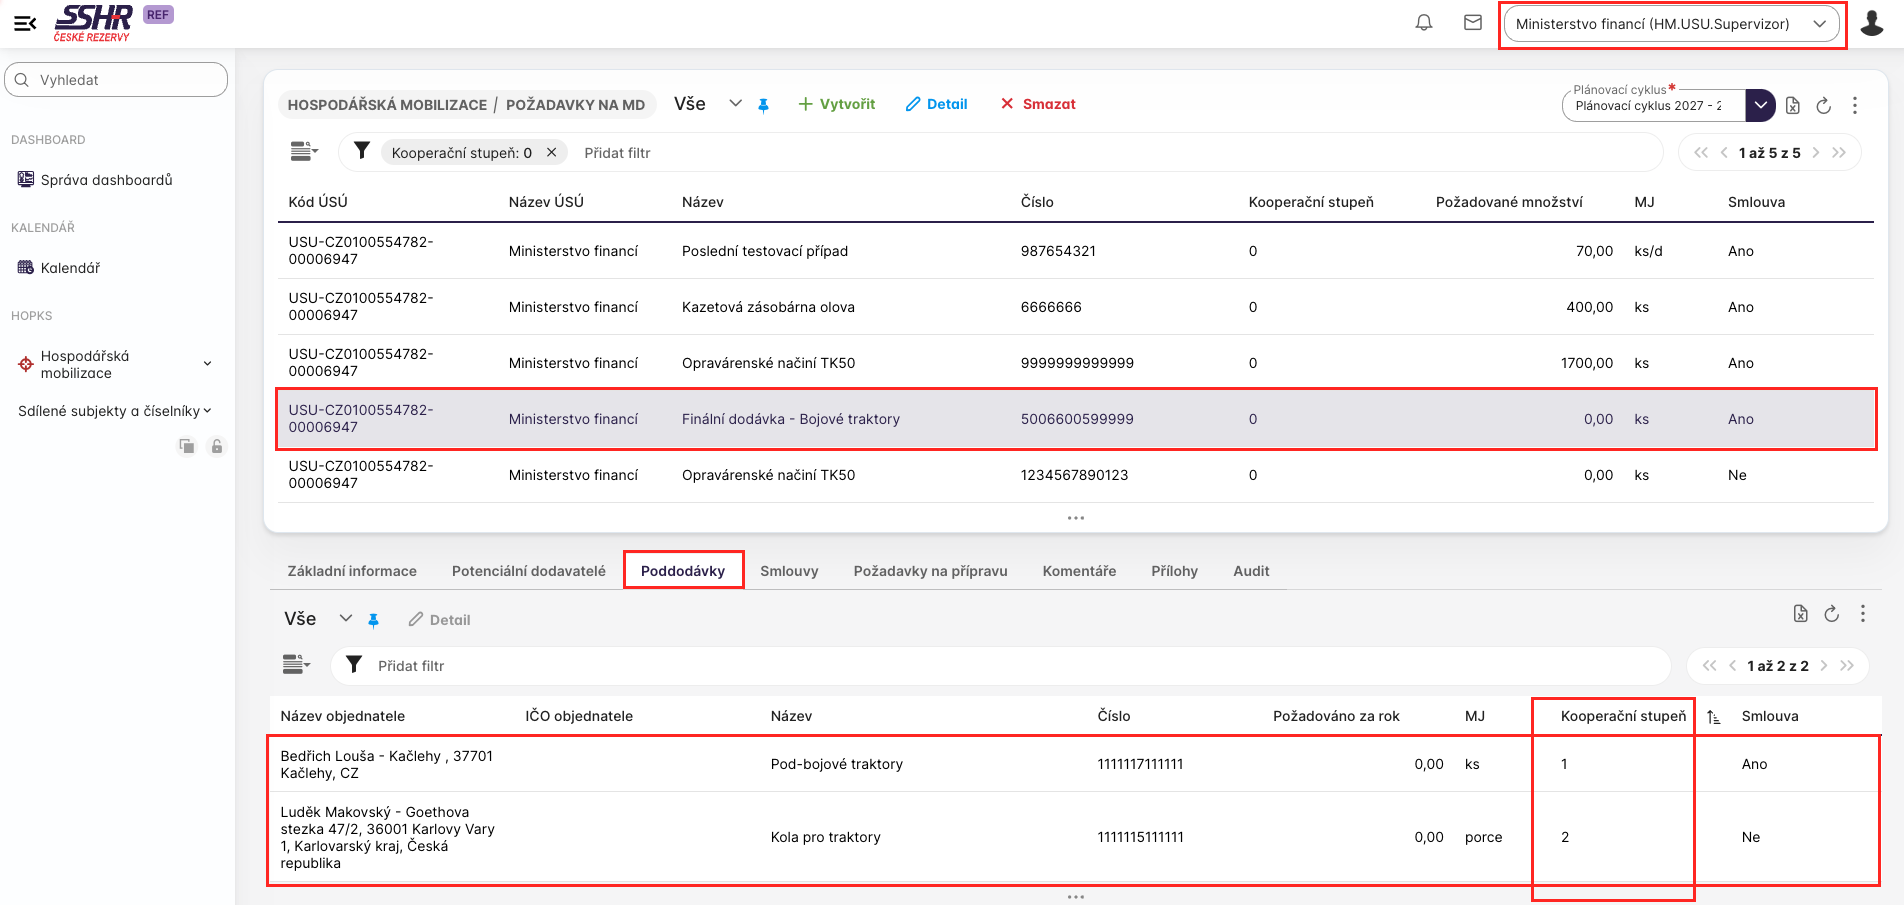Remove the Kooperační stupeň: 0 filter
The image size is (1904, 905).
pos(551,153)
